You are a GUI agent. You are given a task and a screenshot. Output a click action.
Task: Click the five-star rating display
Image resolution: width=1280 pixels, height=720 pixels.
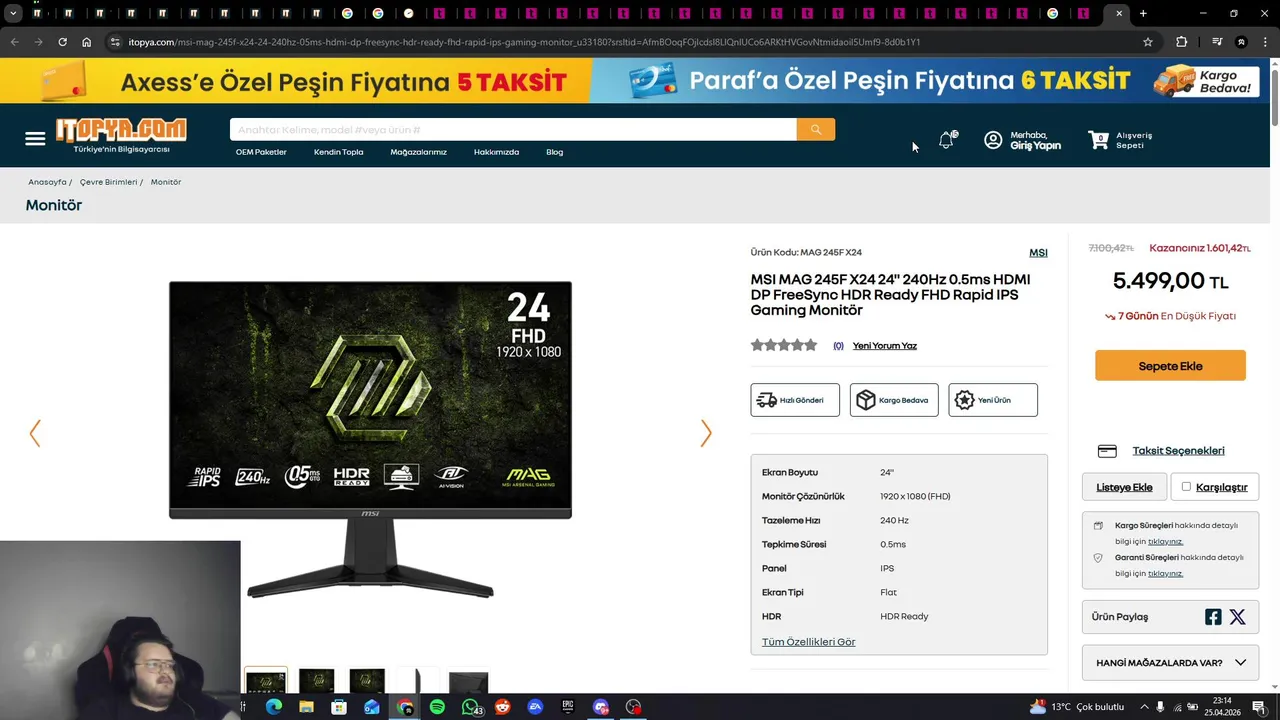784,345
